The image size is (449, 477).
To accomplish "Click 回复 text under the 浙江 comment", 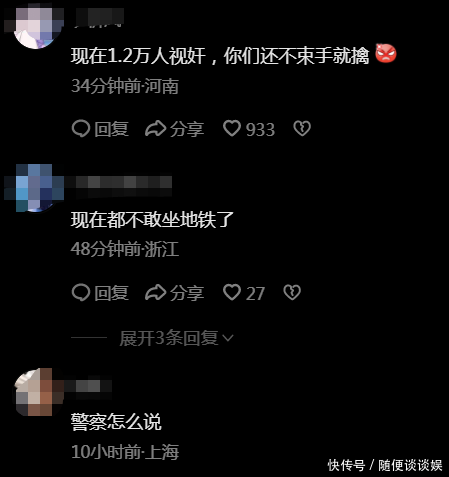I will point(111,293).
